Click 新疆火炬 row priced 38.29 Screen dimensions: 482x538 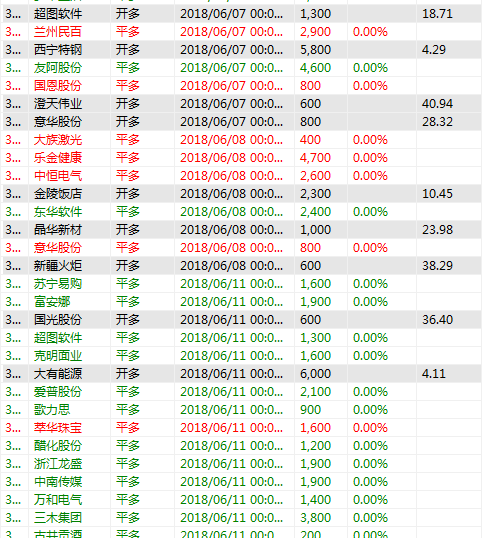[241, 266]
